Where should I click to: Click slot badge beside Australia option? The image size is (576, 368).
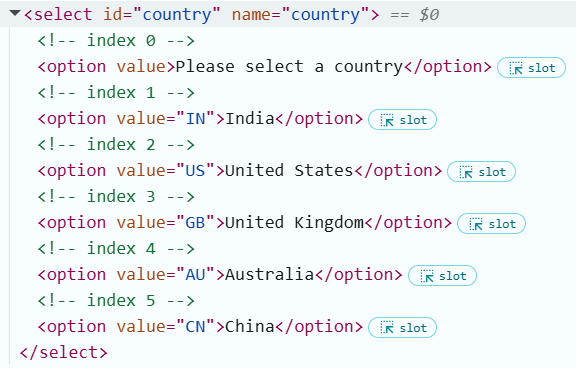tap(442, 275)
